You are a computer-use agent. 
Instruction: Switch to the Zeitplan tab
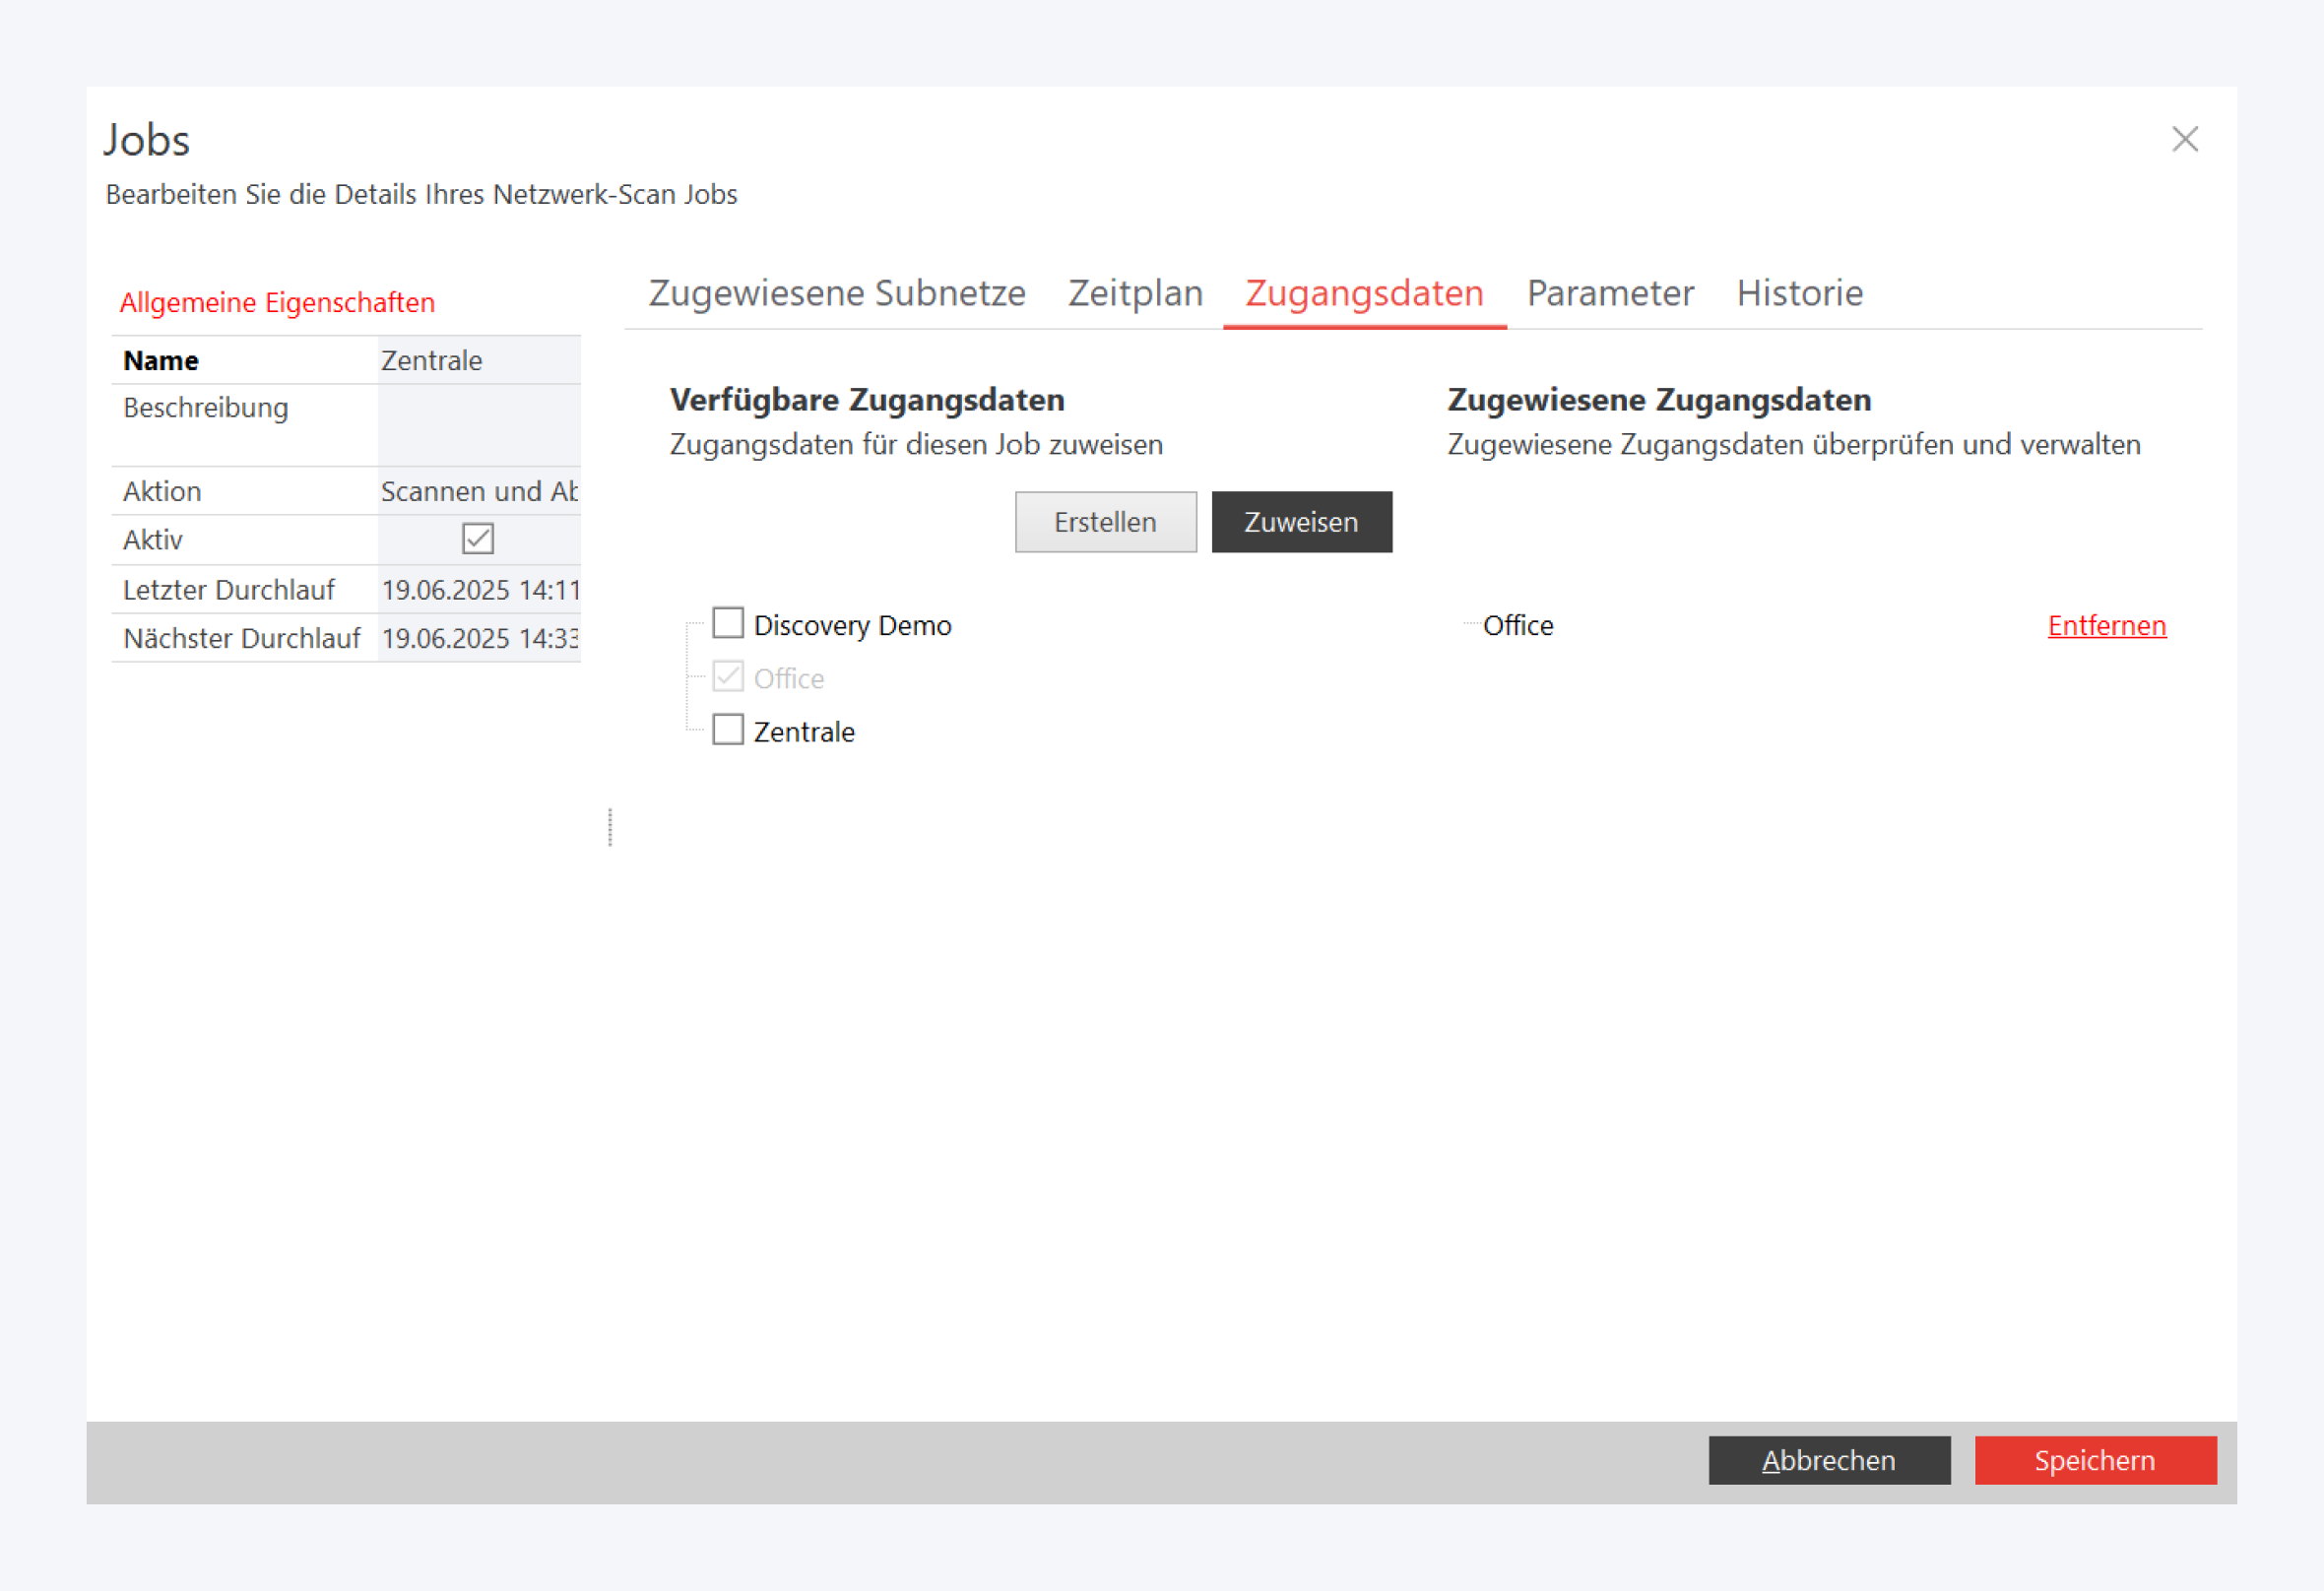click(x=1135, y=293)
